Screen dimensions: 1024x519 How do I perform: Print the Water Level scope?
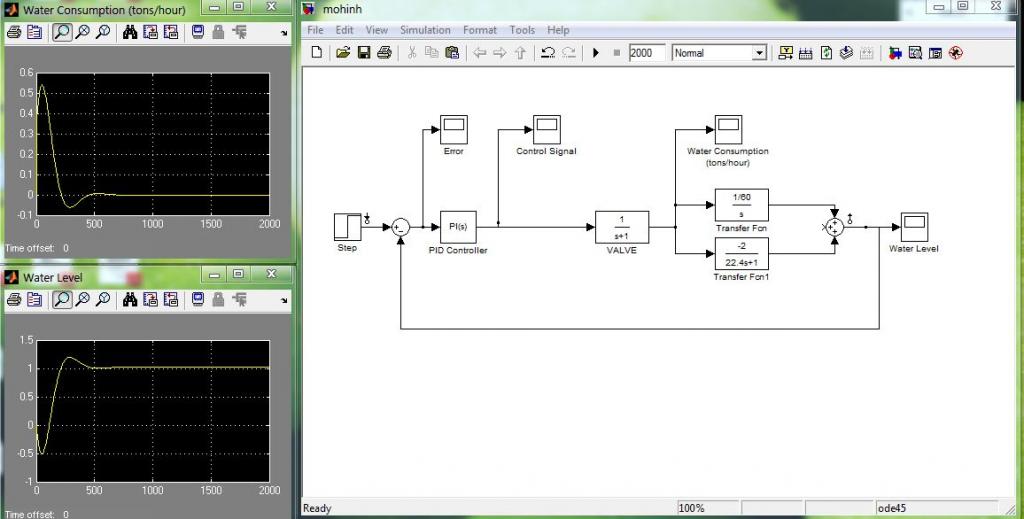click(14, 300)
